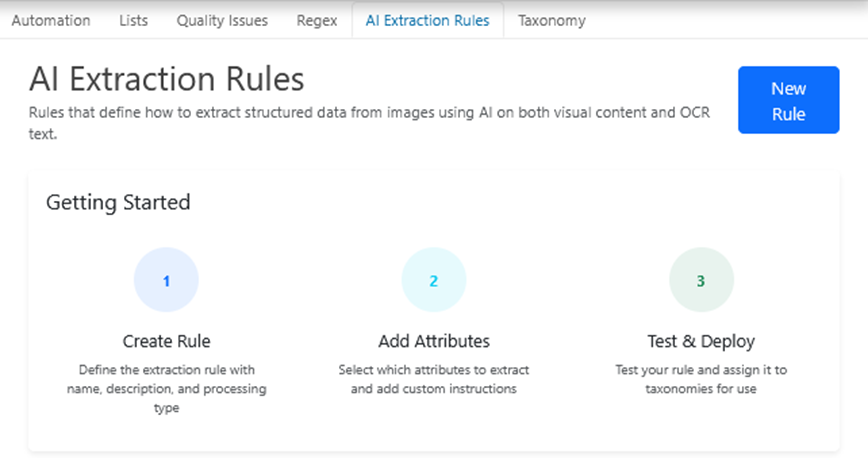Viewport: 868px width, 458px height.
Task: Click the step 3 circle icon
Action: 700,281
